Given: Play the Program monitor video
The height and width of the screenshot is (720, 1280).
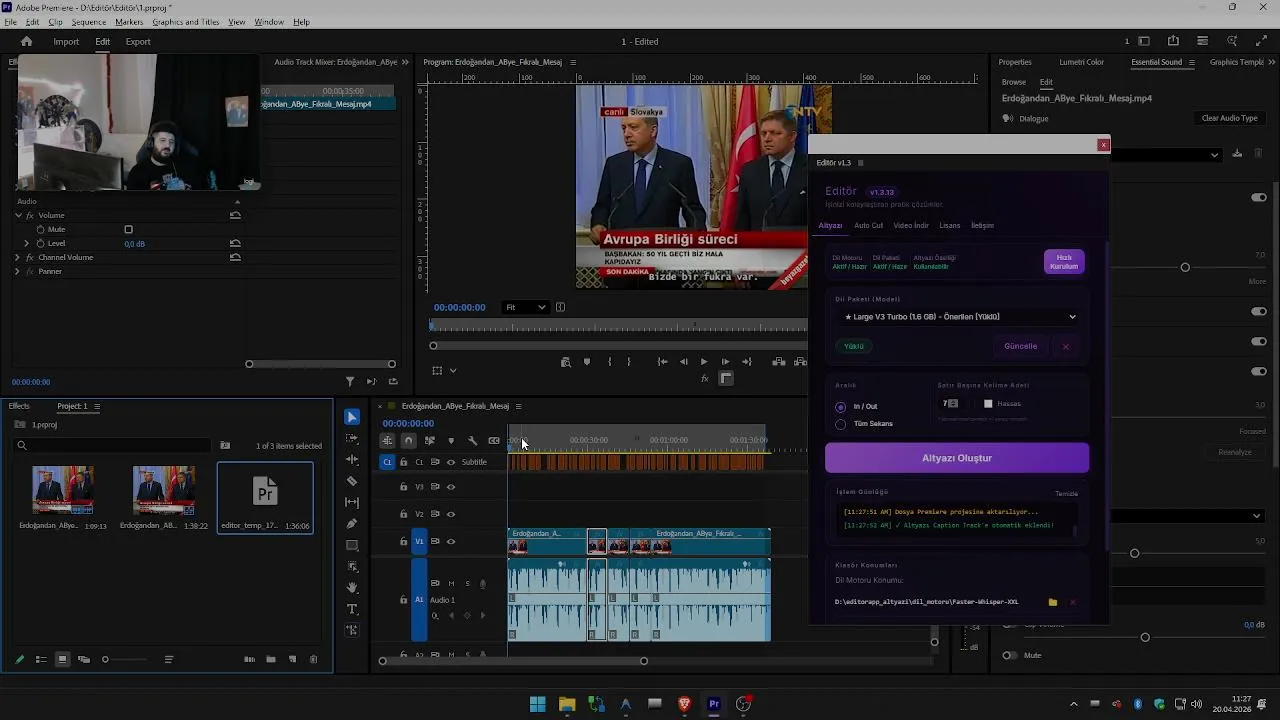Looking at the screenshot, I should [x=704, y=362].
